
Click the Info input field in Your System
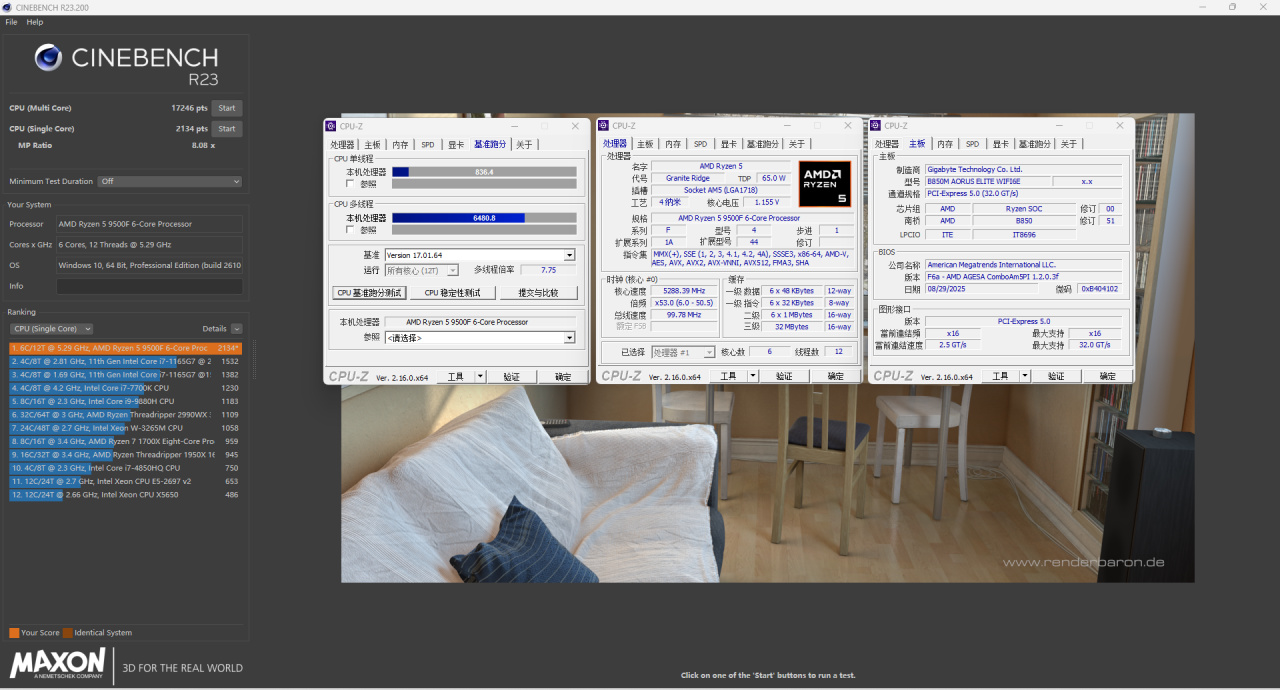[x=149, y=286]
